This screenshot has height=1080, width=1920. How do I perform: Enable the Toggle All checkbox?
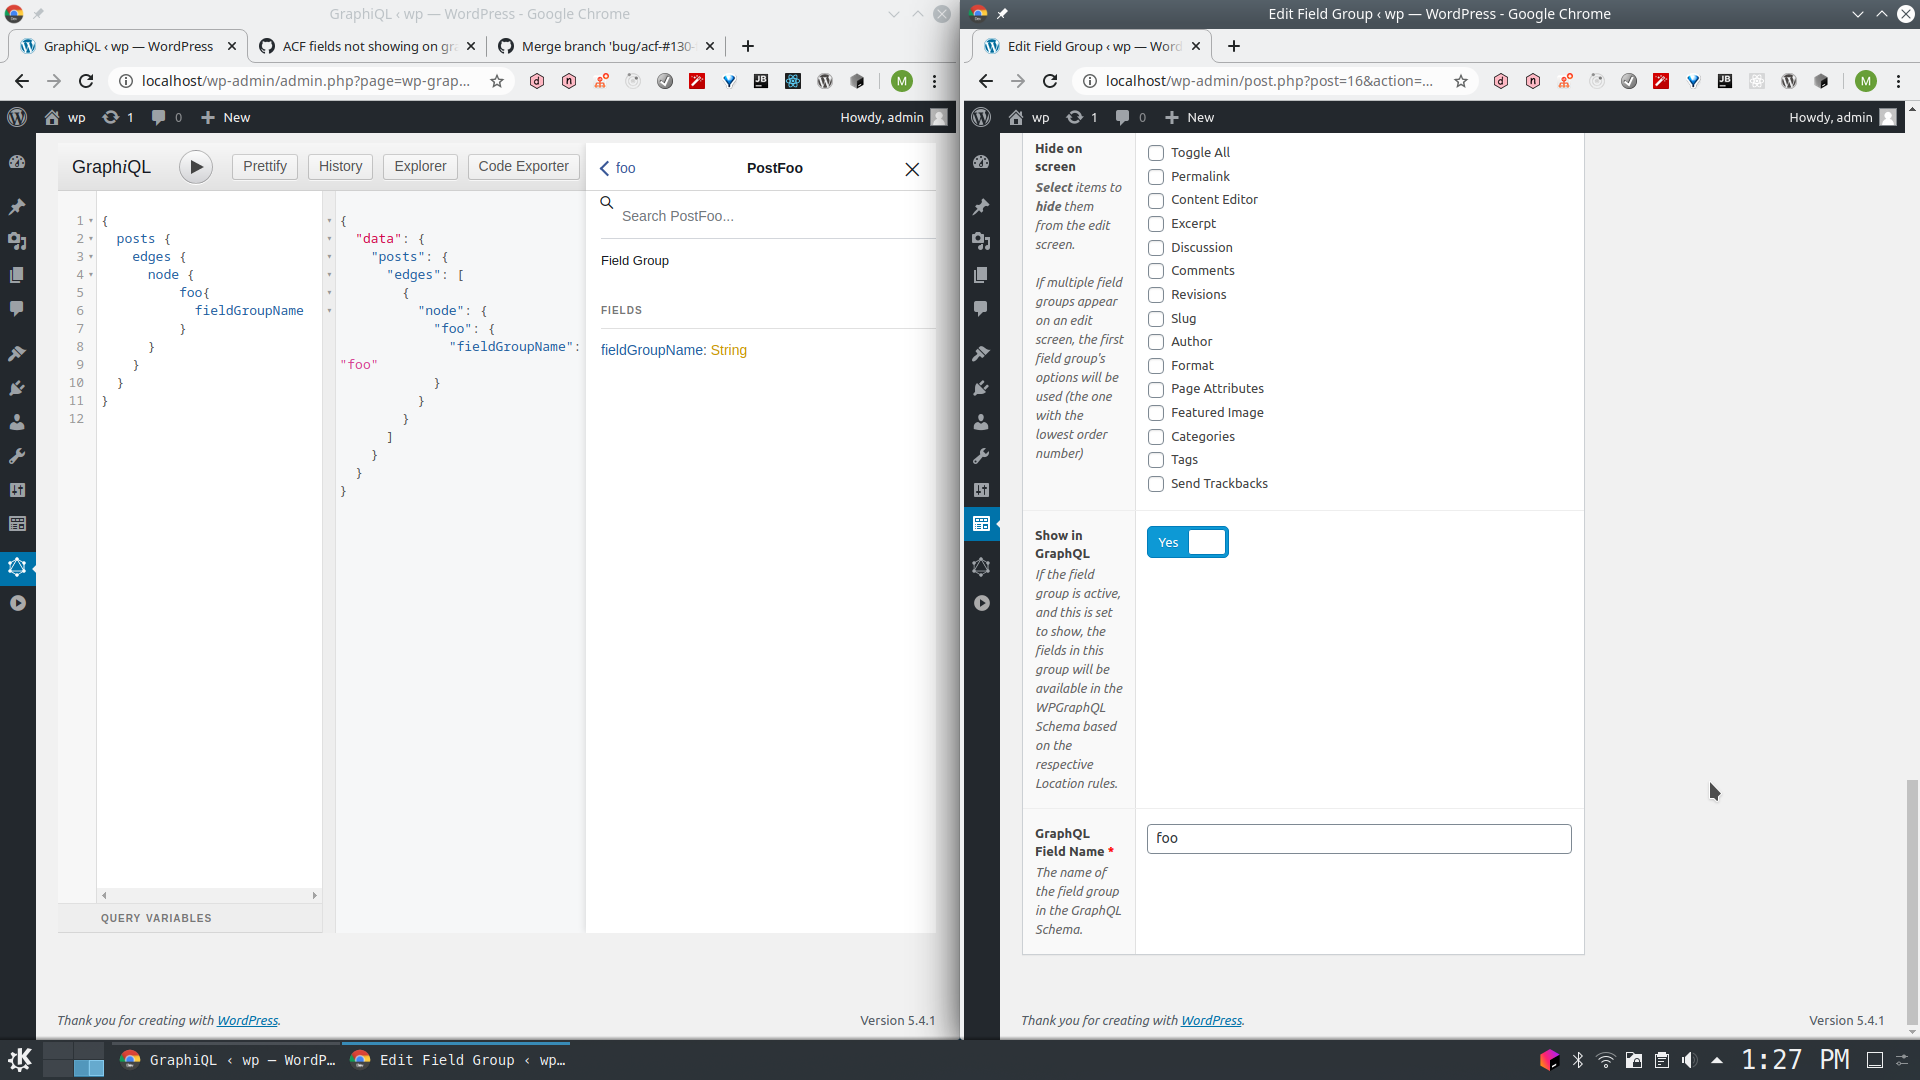coord(1156,152)
